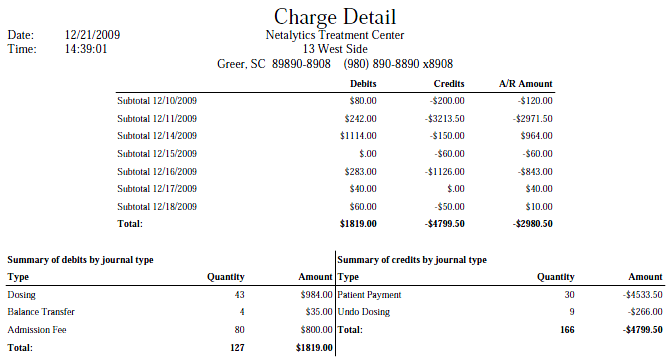Select the A/R Amount column header
The width and height of the screenshot is (670, 363).
(x=526, y=84)
